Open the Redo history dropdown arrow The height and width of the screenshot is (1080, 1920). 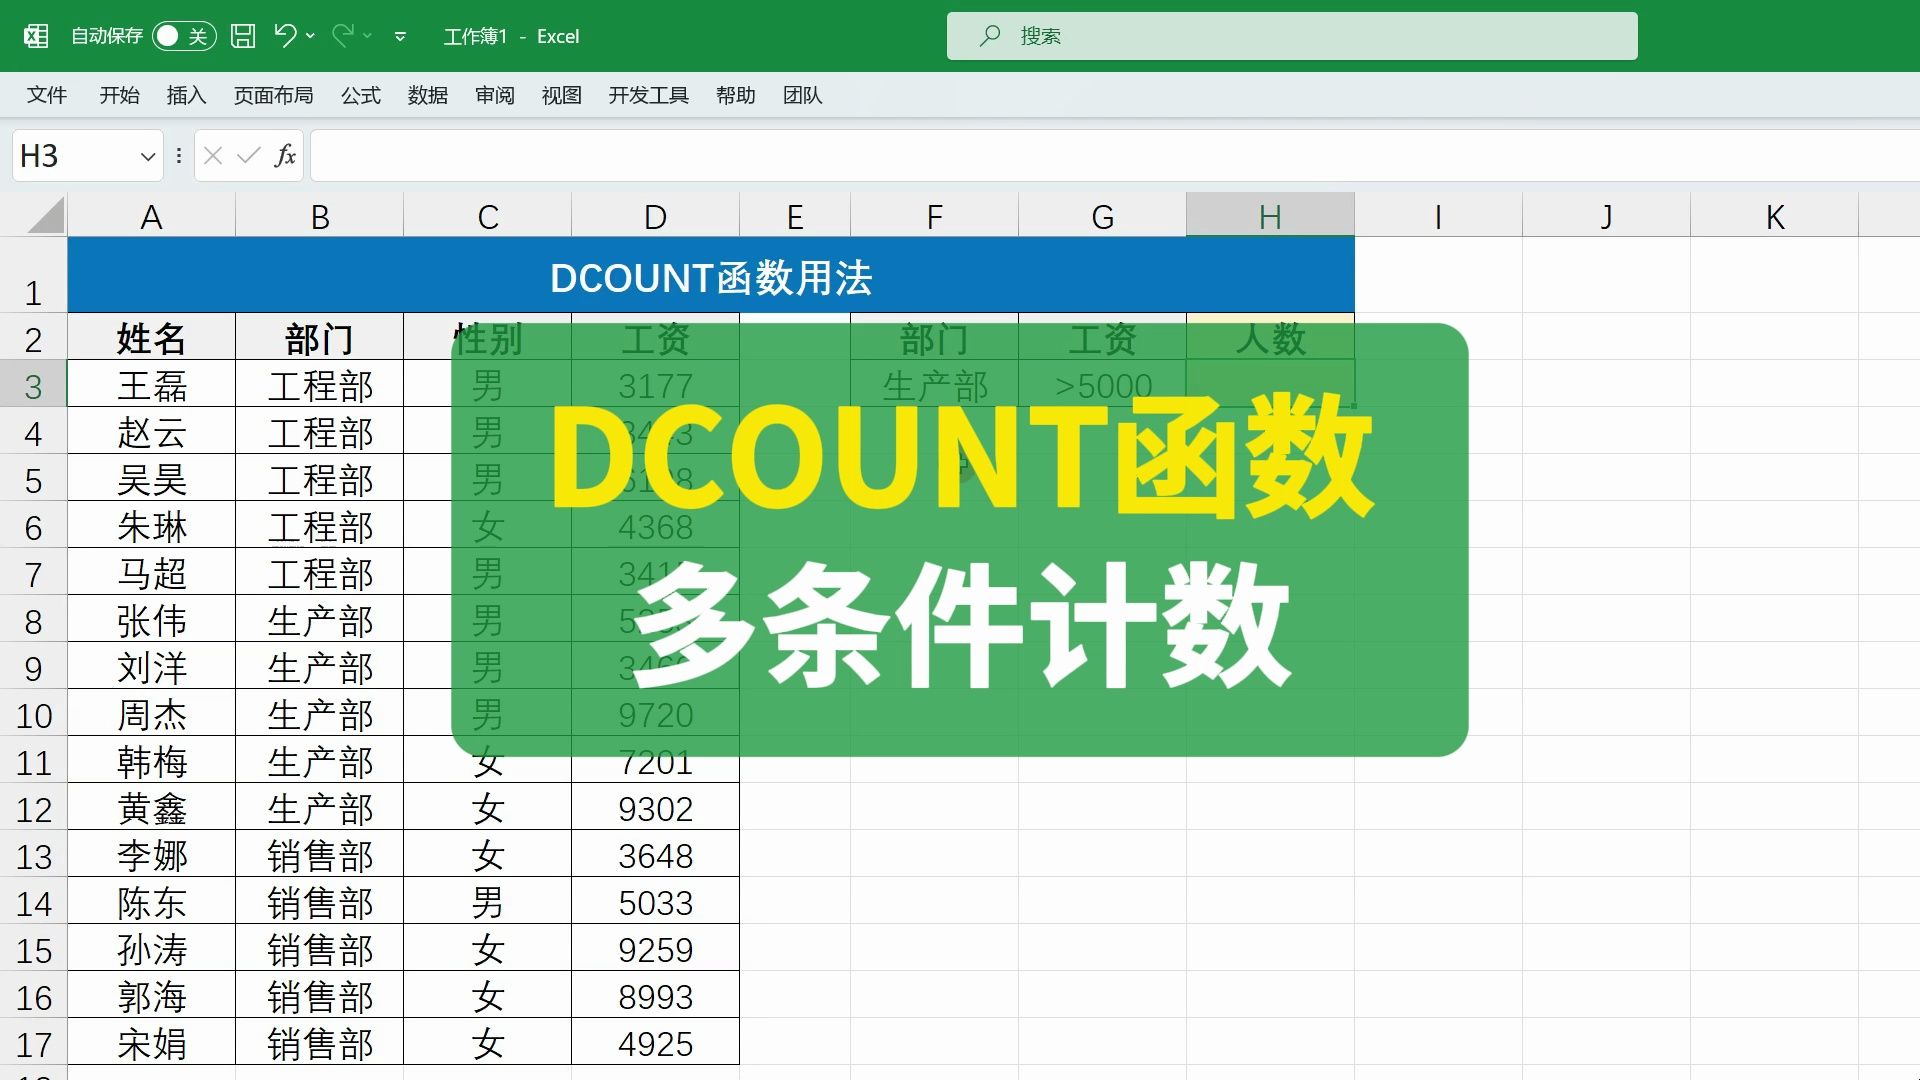point(368,36)
